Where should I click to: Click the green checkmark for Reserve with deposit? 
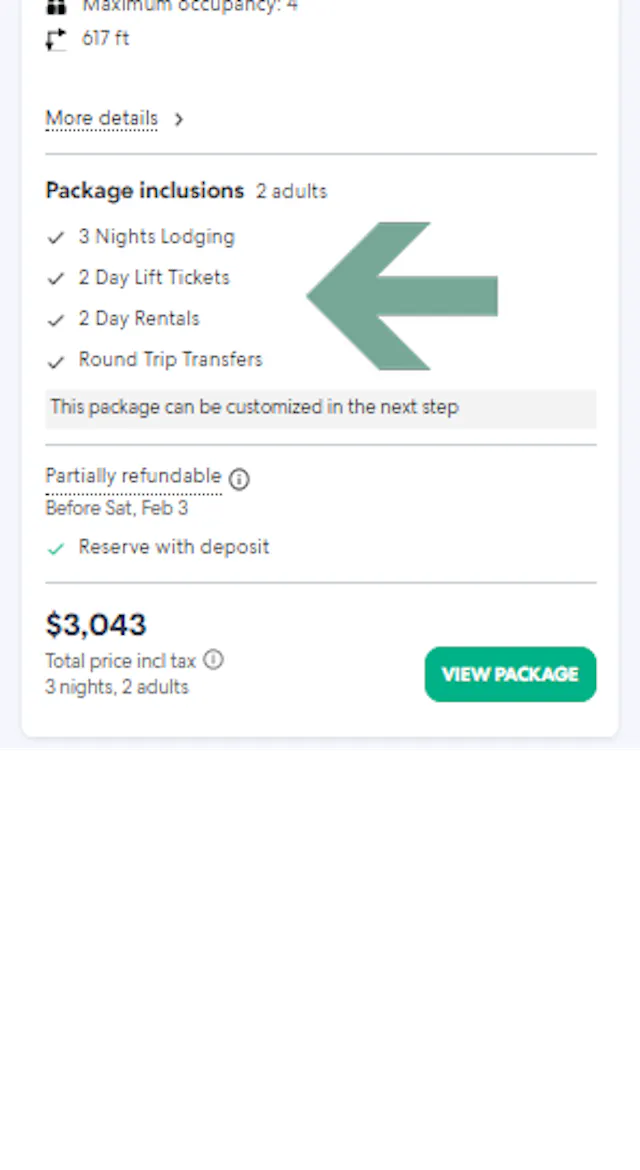point(56,549)
